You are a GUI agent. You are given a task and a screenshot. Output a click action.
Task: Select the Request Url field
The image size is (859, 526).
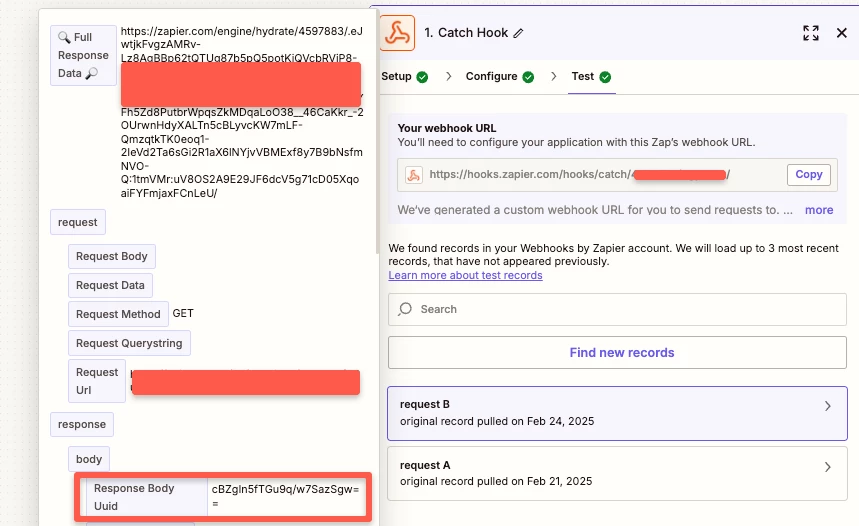pos(97,381)
